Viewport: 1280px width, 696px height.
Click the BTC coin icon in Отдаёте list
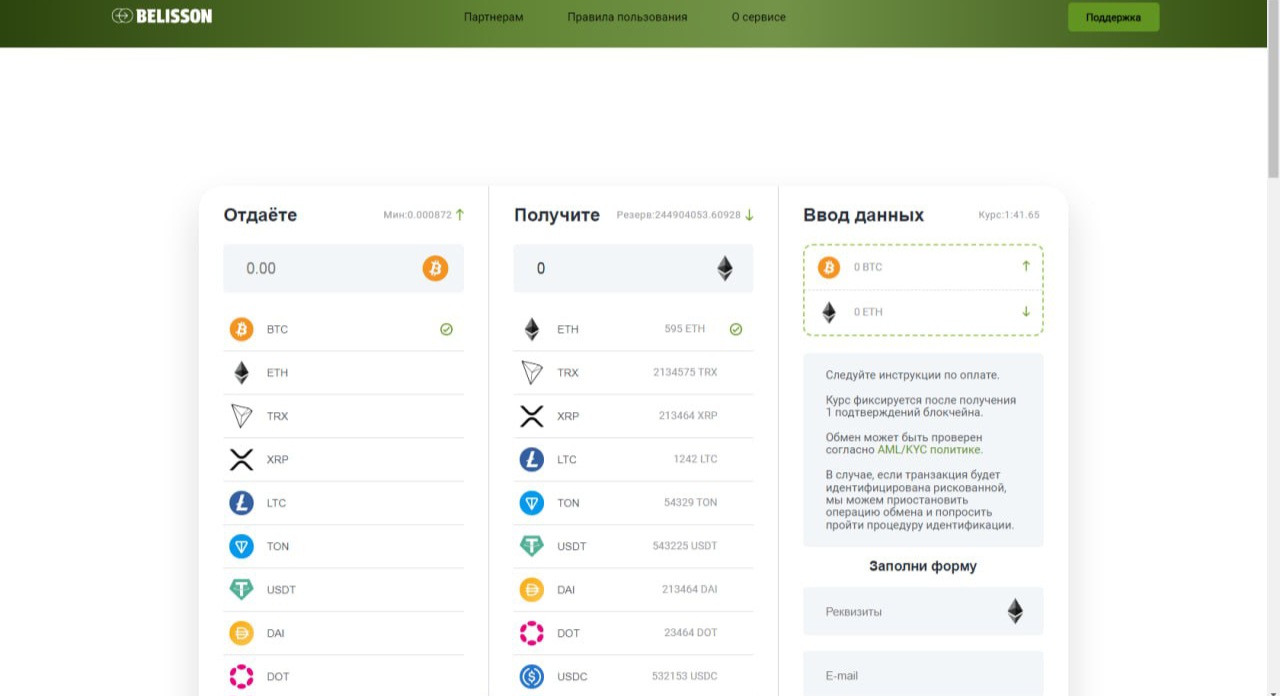(x=241, y=329)
